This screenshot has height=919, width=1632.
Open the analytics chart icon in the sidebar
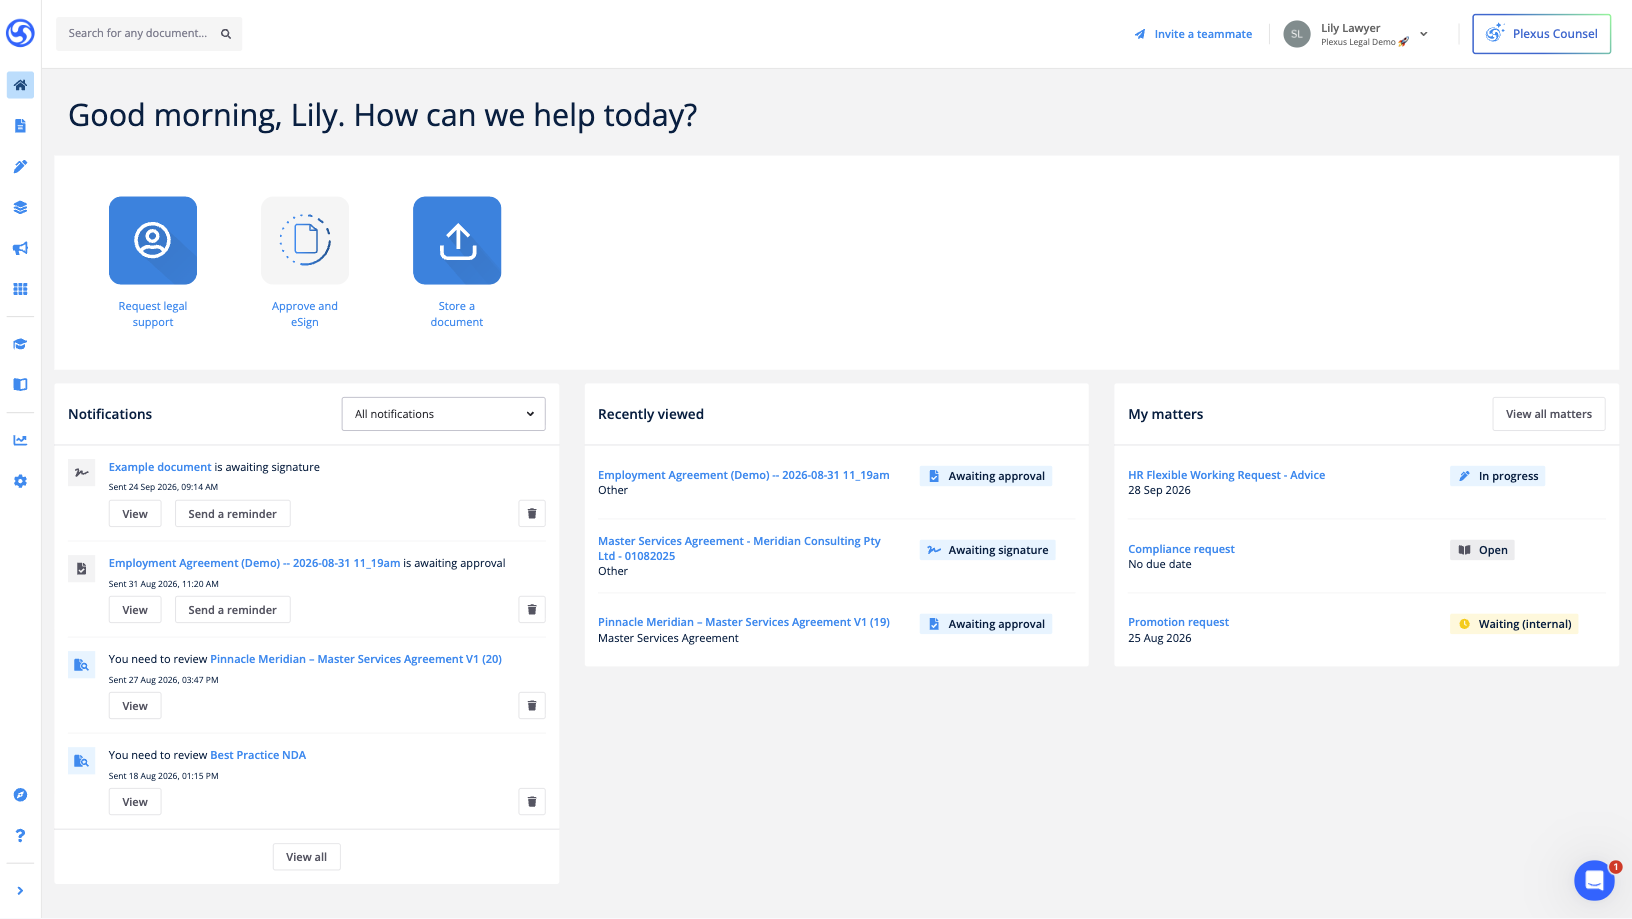point(20,440)
